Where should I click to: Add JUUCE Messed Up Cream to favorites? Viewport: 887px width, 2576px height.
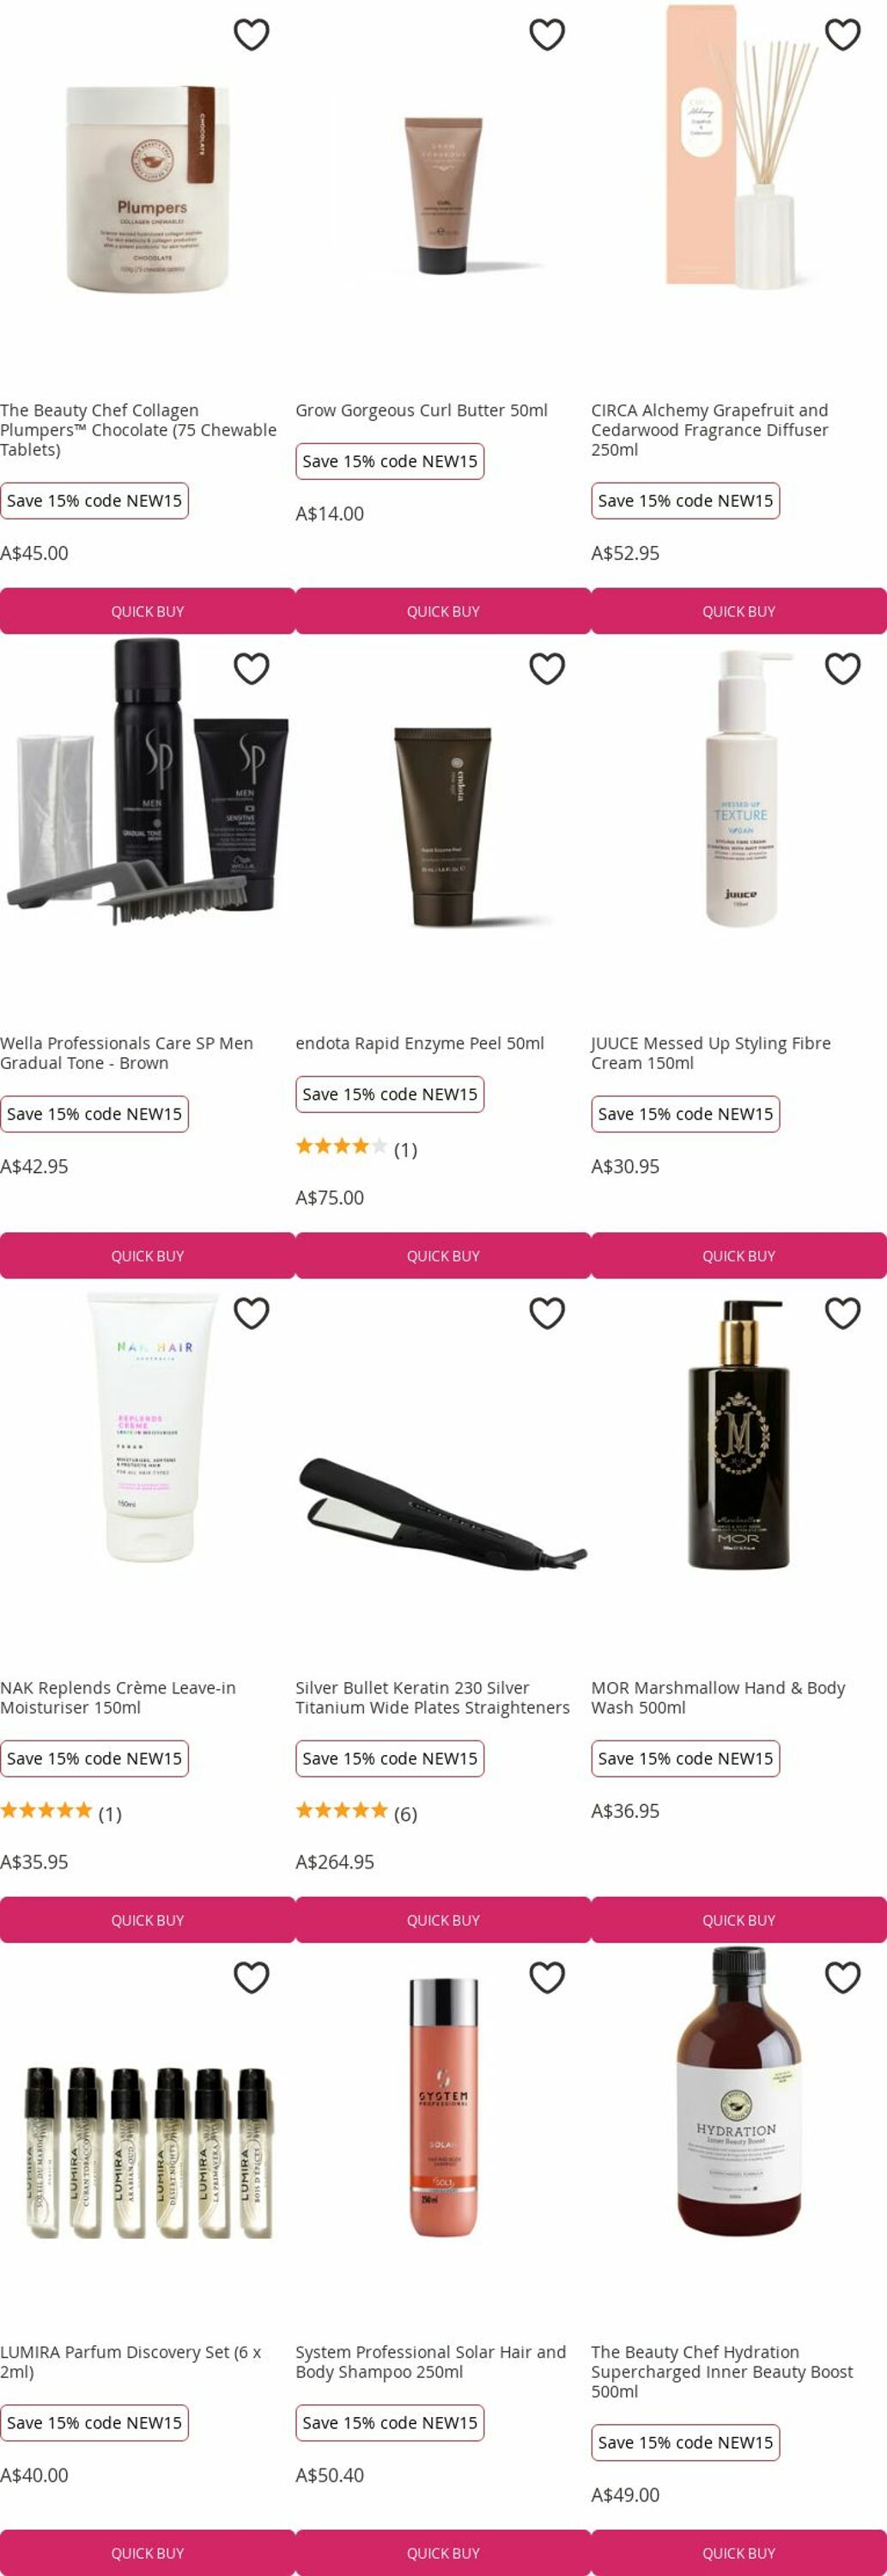[x=843, y=668]
